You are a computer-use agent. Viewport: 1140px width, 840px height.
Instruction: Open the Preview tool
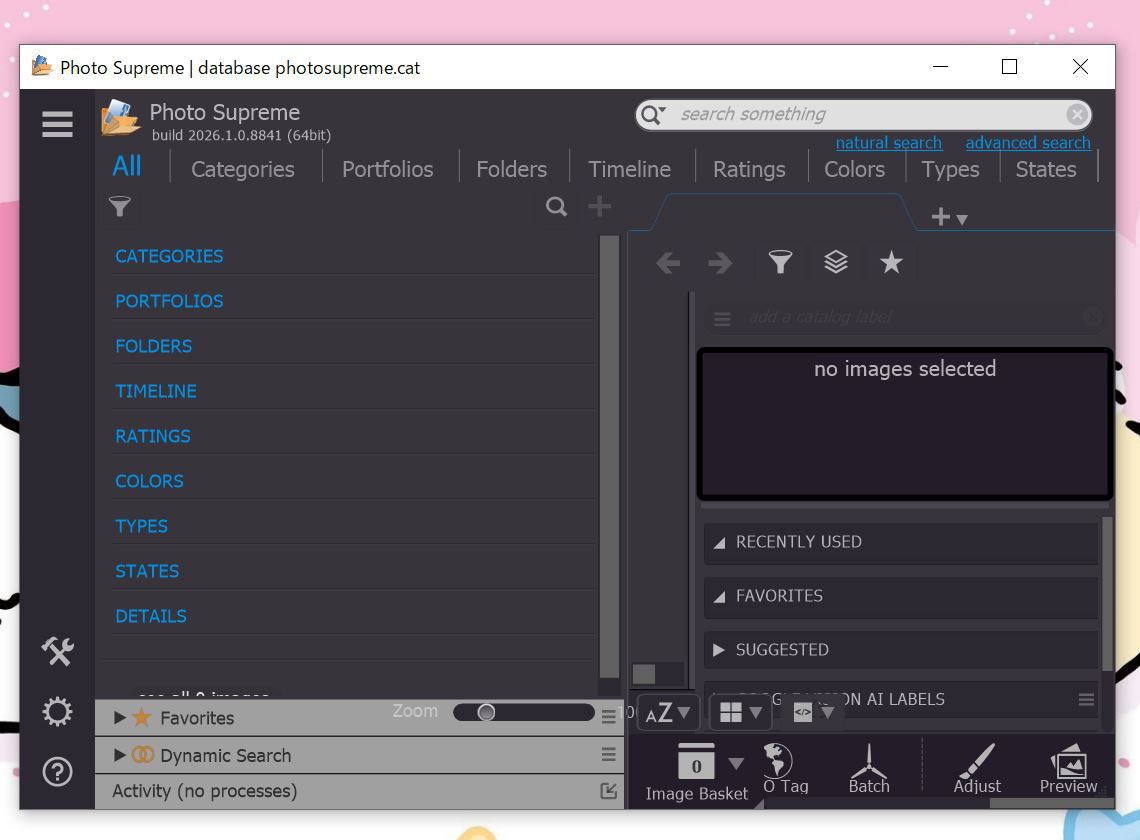click(1068, 769)
